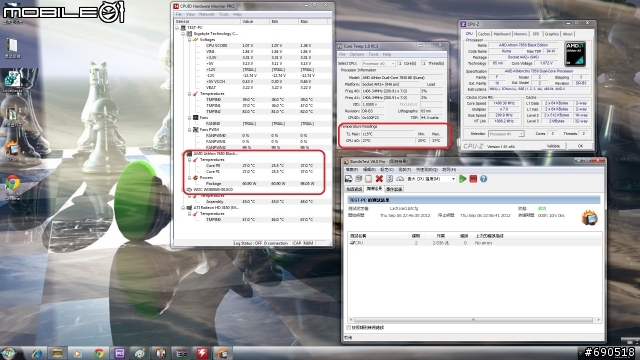Click the left scroll arrow in BurnInTest results
Image resolution: width=640 pixels, height=360 pixels.
coord(351,320)
